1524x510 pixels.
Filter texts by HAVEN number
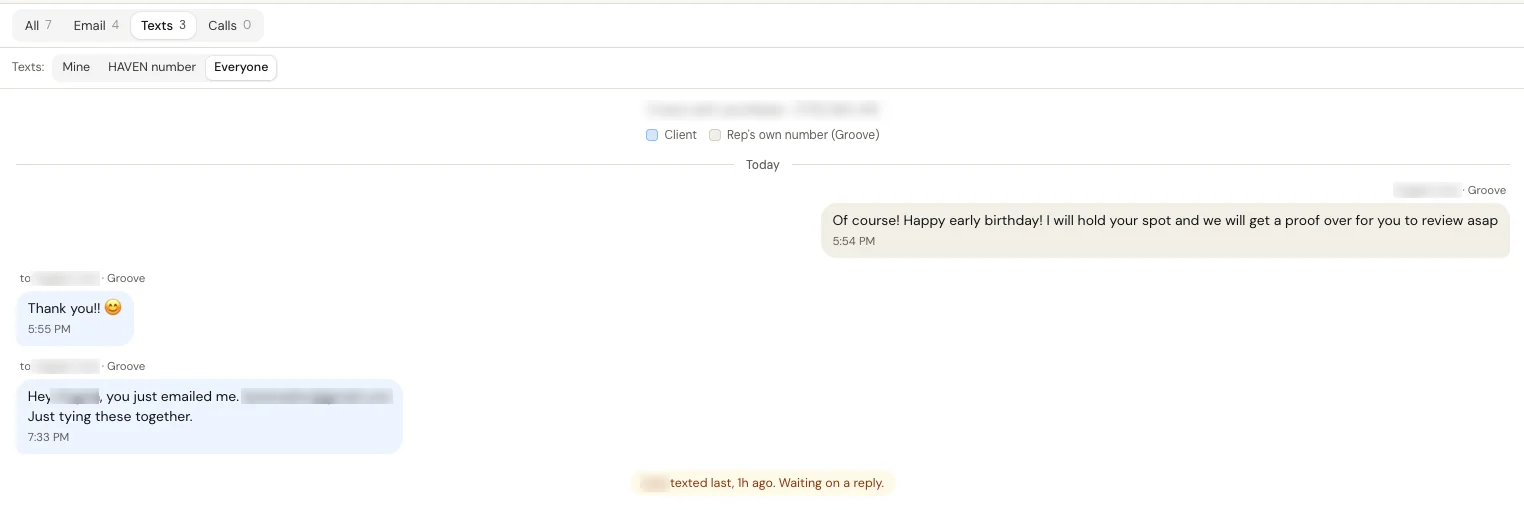click(x=152, y=67)
